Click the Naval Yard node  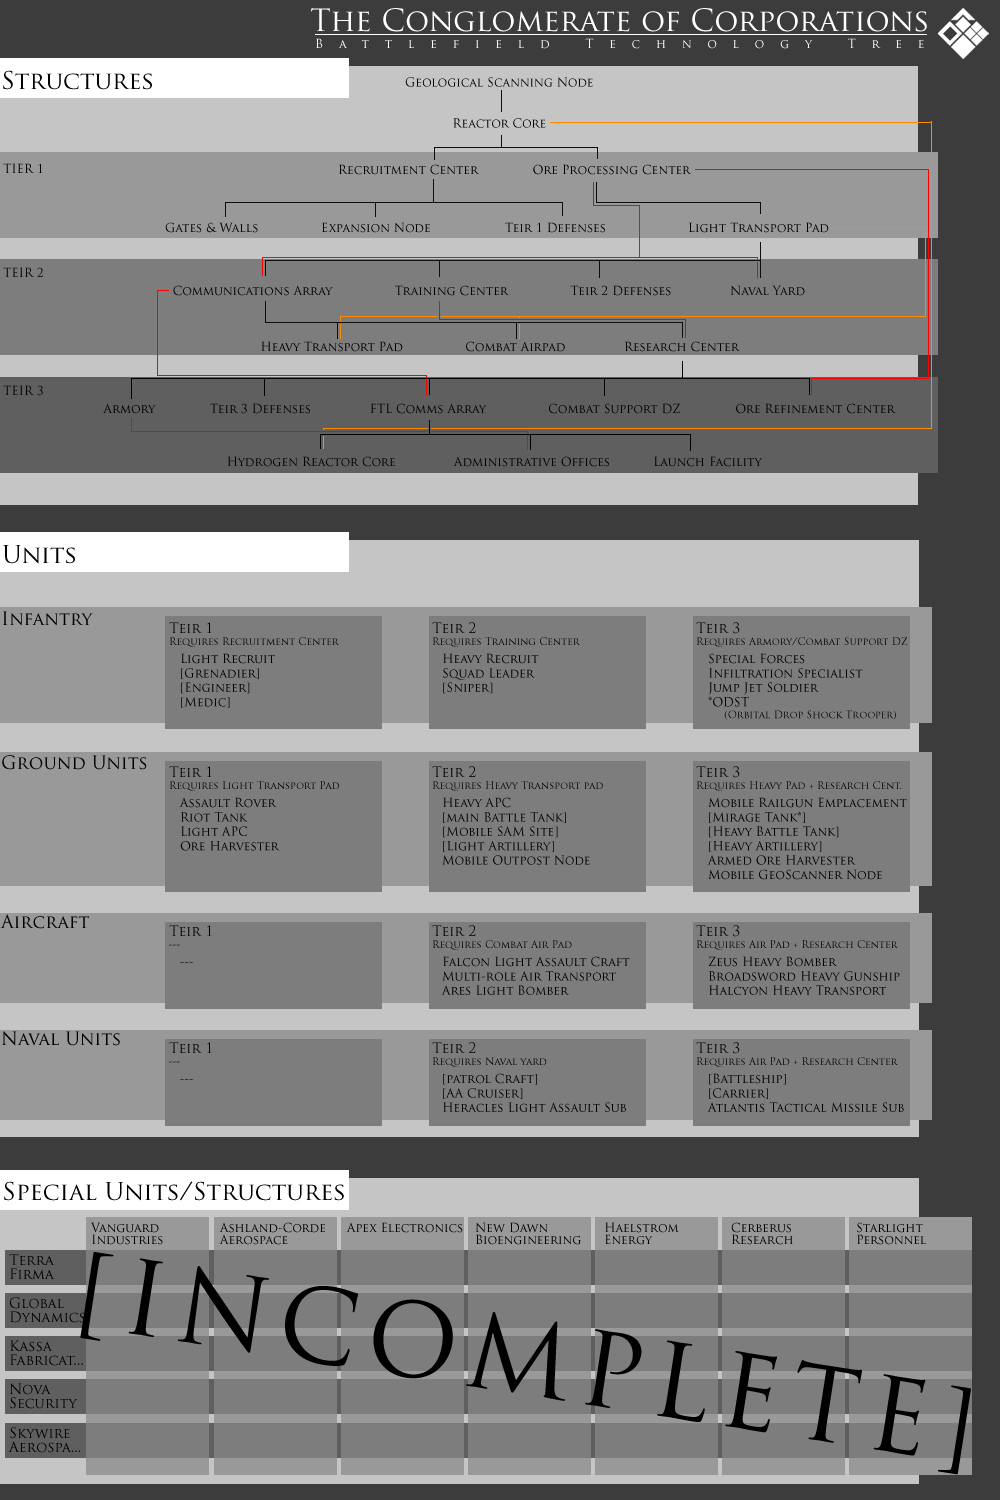pyautogui.click(x=767, y=291)
